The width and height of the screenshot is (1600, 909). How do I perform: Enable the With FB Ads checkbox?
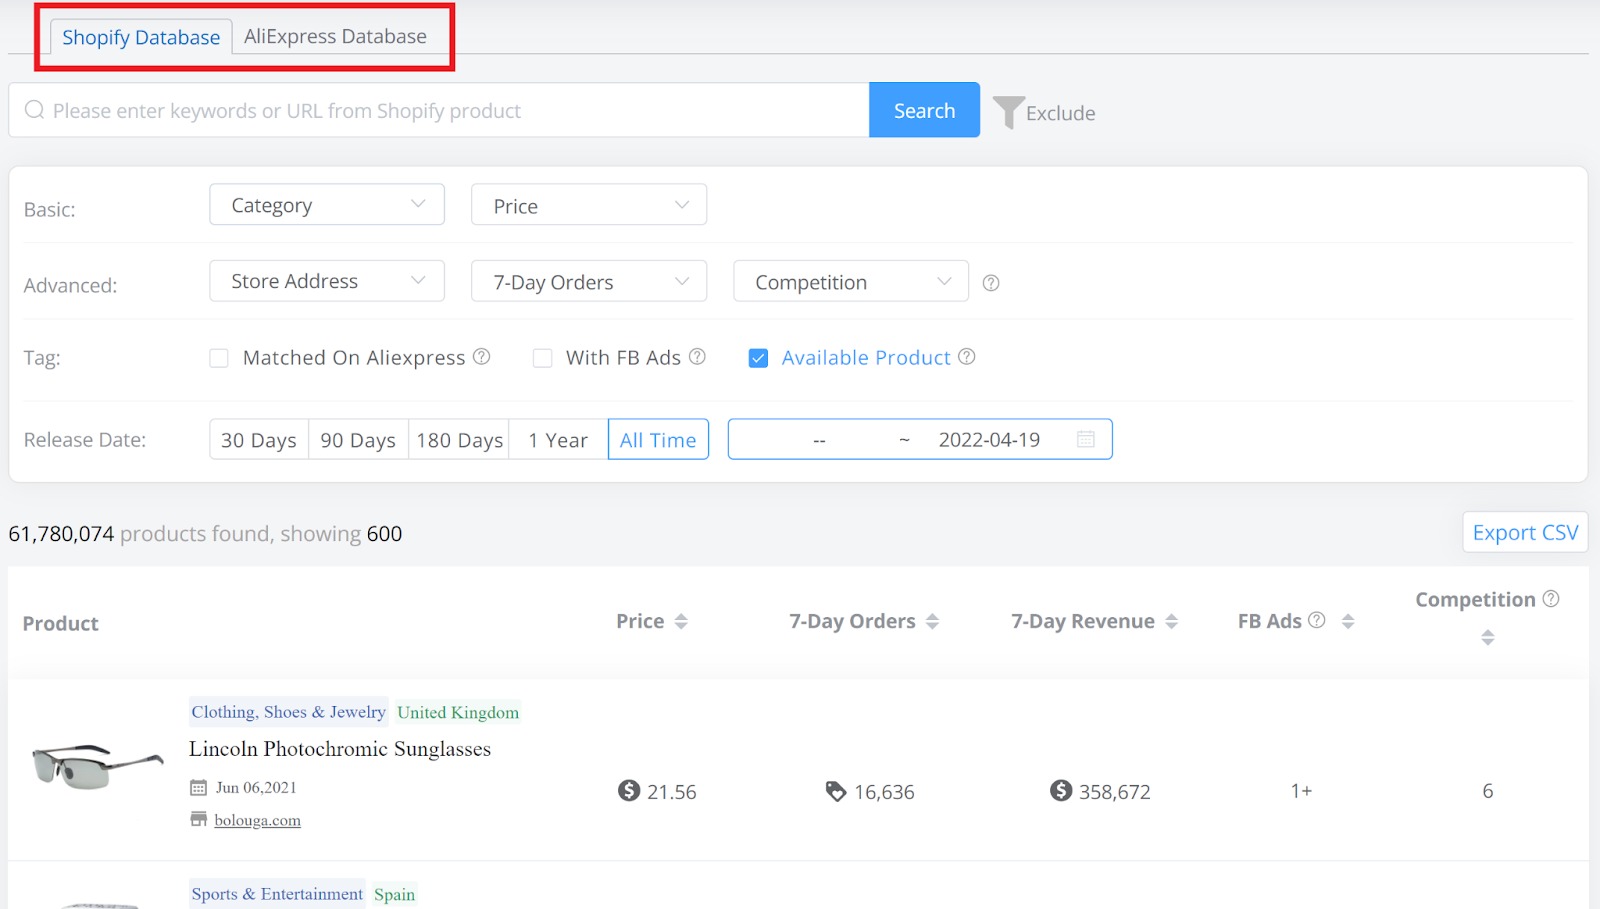click(542, 357)
